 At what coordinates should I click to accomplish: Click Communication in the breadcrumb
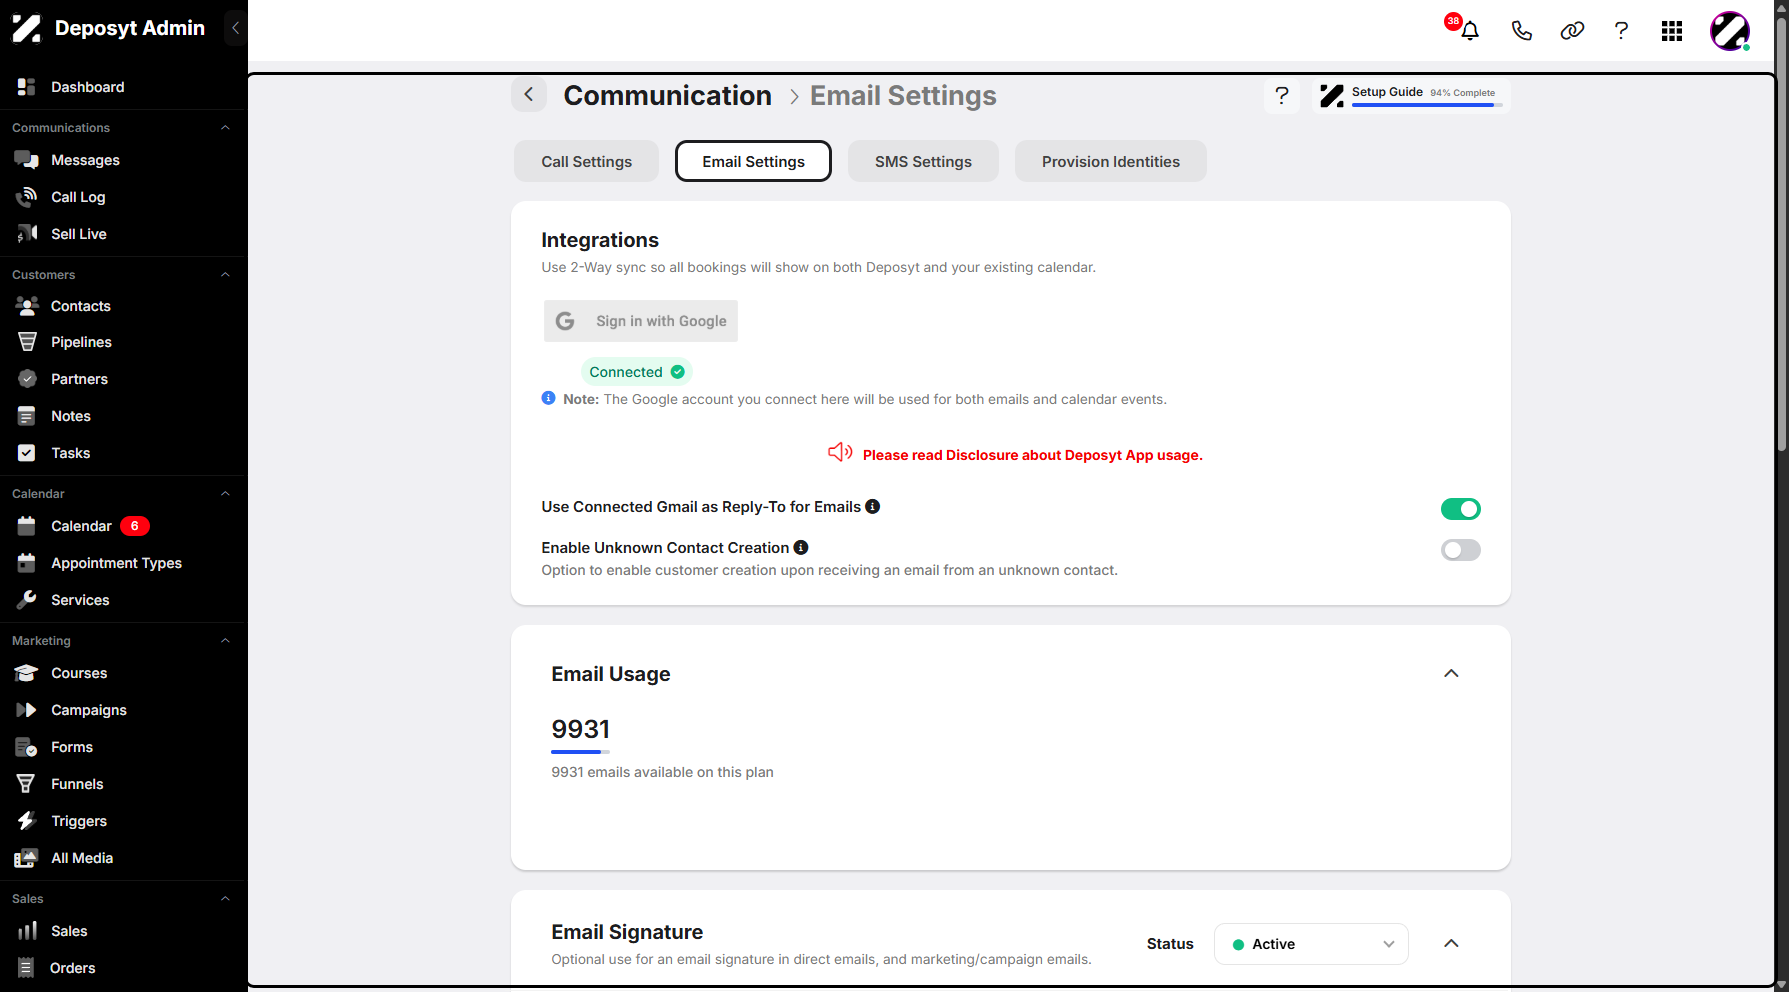tap(667, 95)
